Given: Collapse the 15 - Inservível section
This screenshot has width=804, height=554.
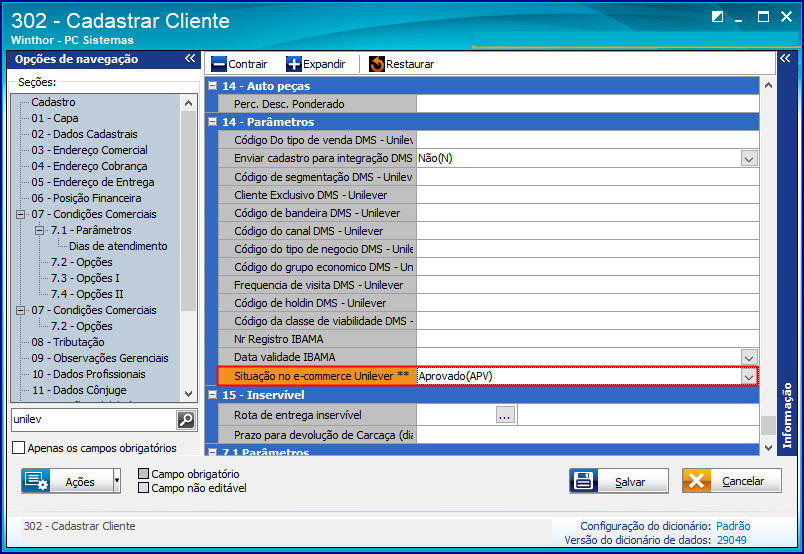Looking at the screenshot, I should [x=212, y=395].
